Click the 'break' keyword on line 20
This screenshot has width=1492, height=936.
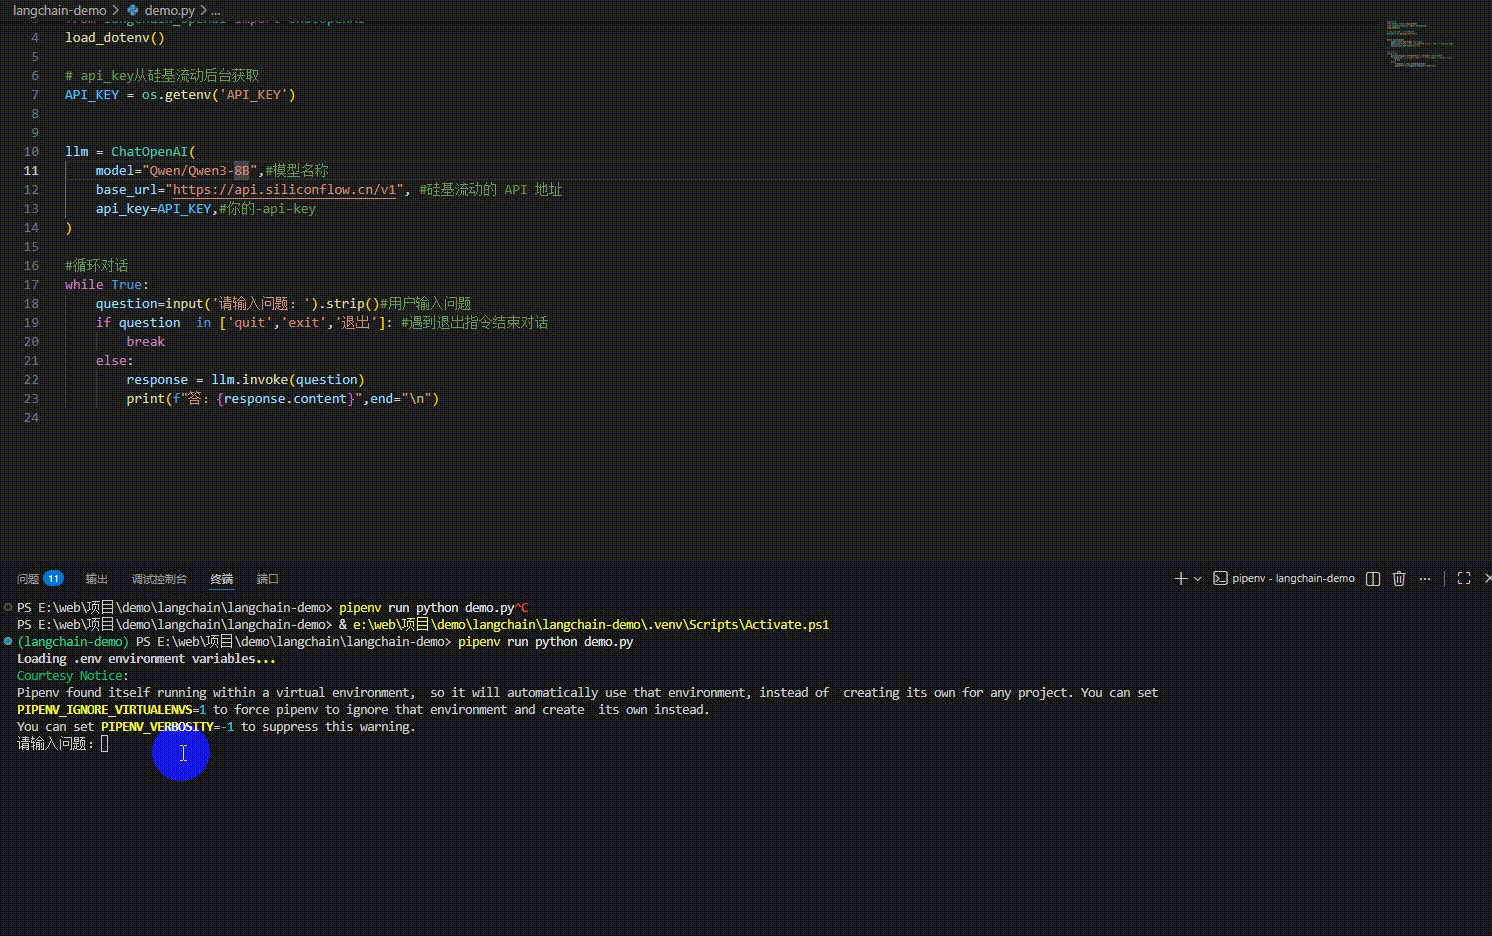click(145, 342)
